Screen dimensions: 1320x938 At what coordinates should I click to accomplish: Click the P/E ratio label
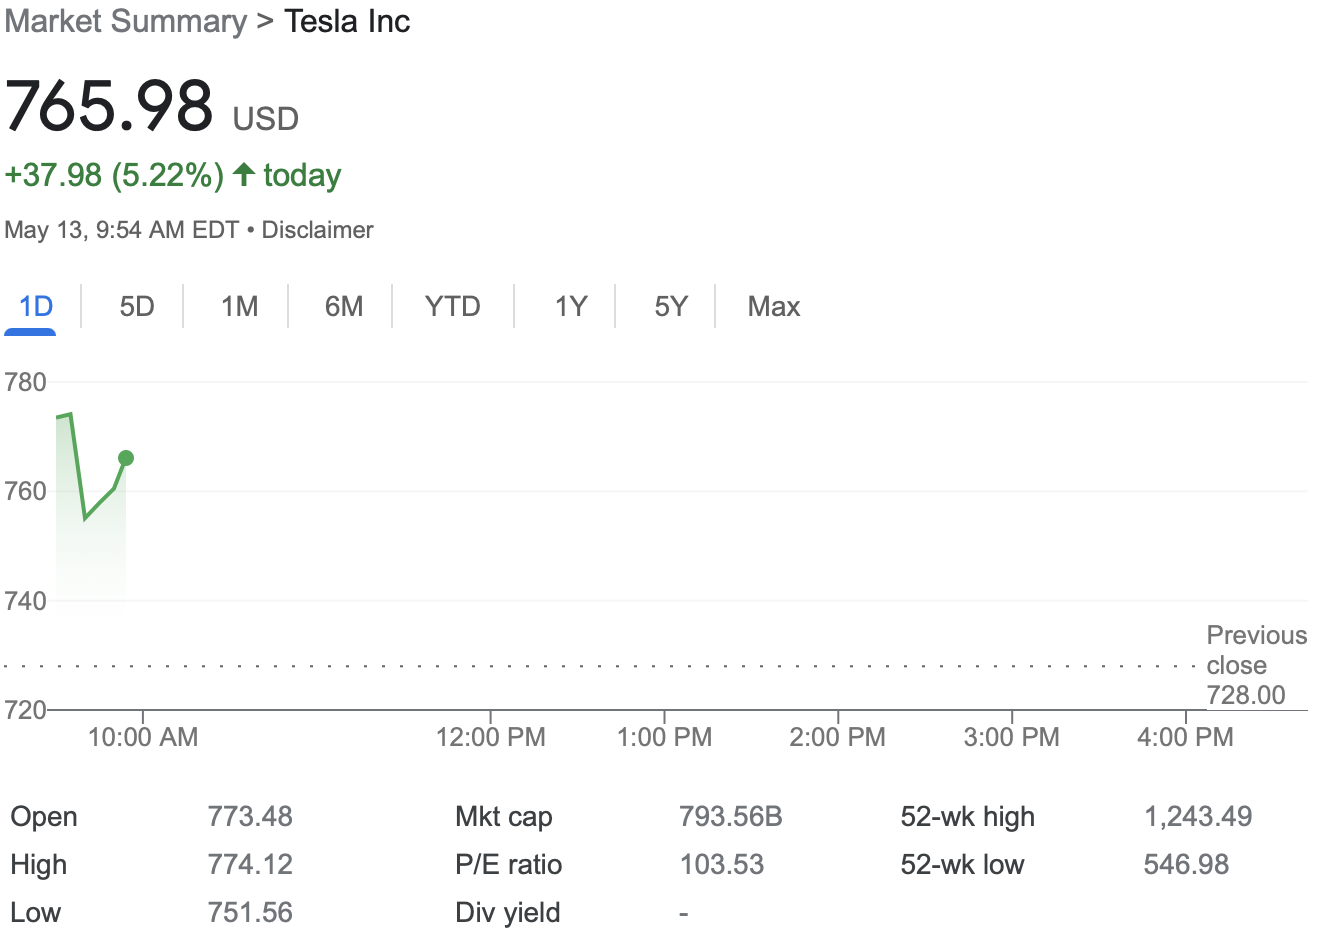coord(509,864)
